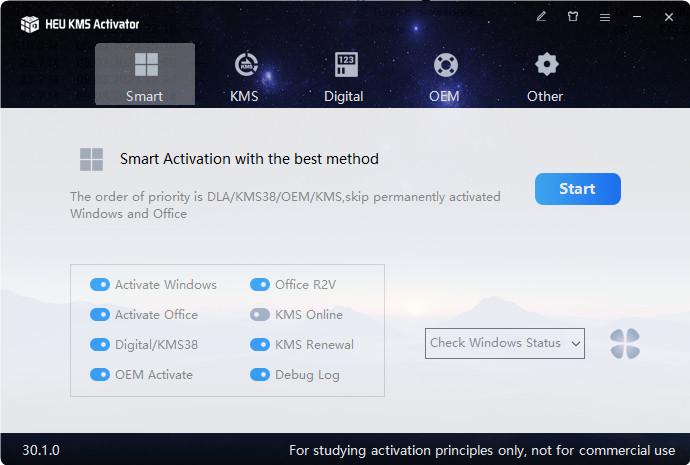Close the HEU KMS Activator window
The image size is (690, 465).
(668, 17)
